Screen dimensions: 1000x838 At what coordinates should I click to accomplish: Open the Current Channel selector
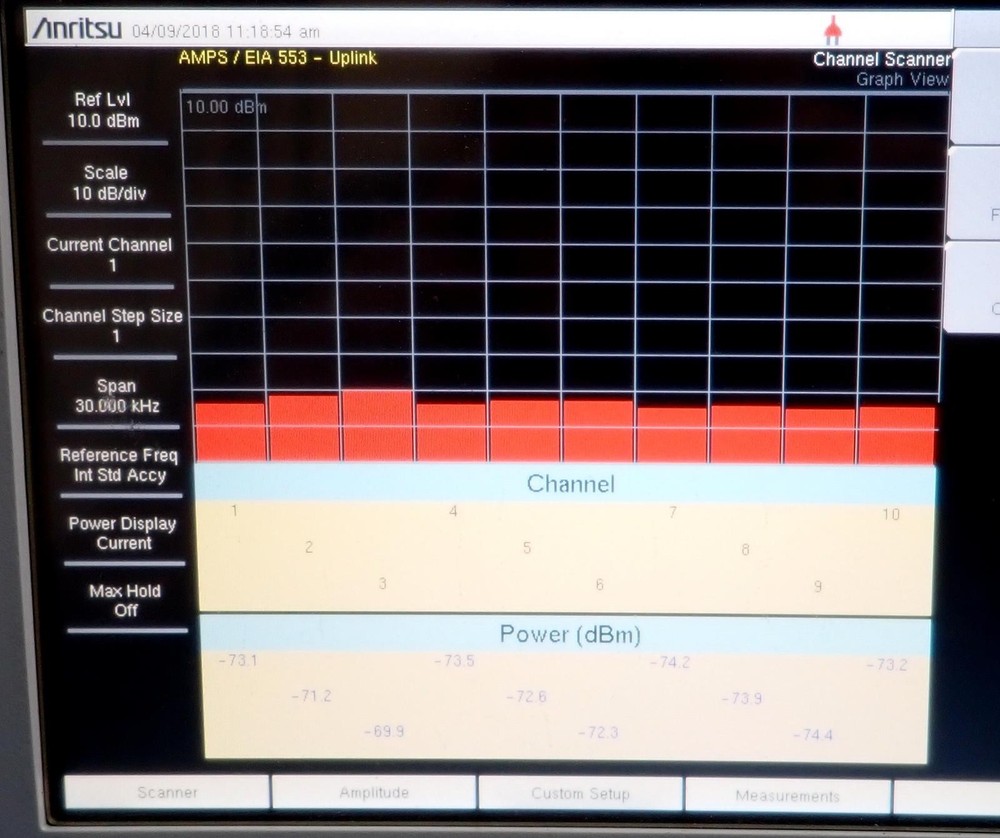[x=110, y=253]
